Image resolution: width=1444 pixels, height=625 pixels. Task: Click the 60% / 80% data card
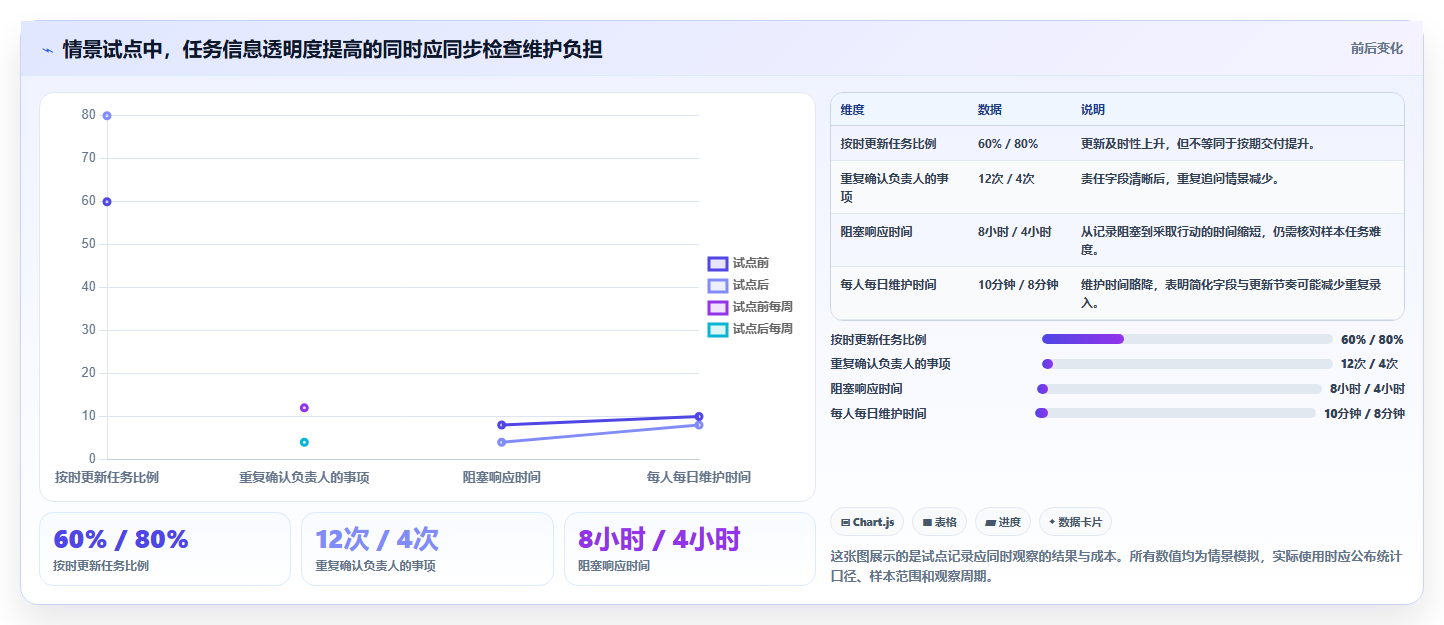pos(165,549)
